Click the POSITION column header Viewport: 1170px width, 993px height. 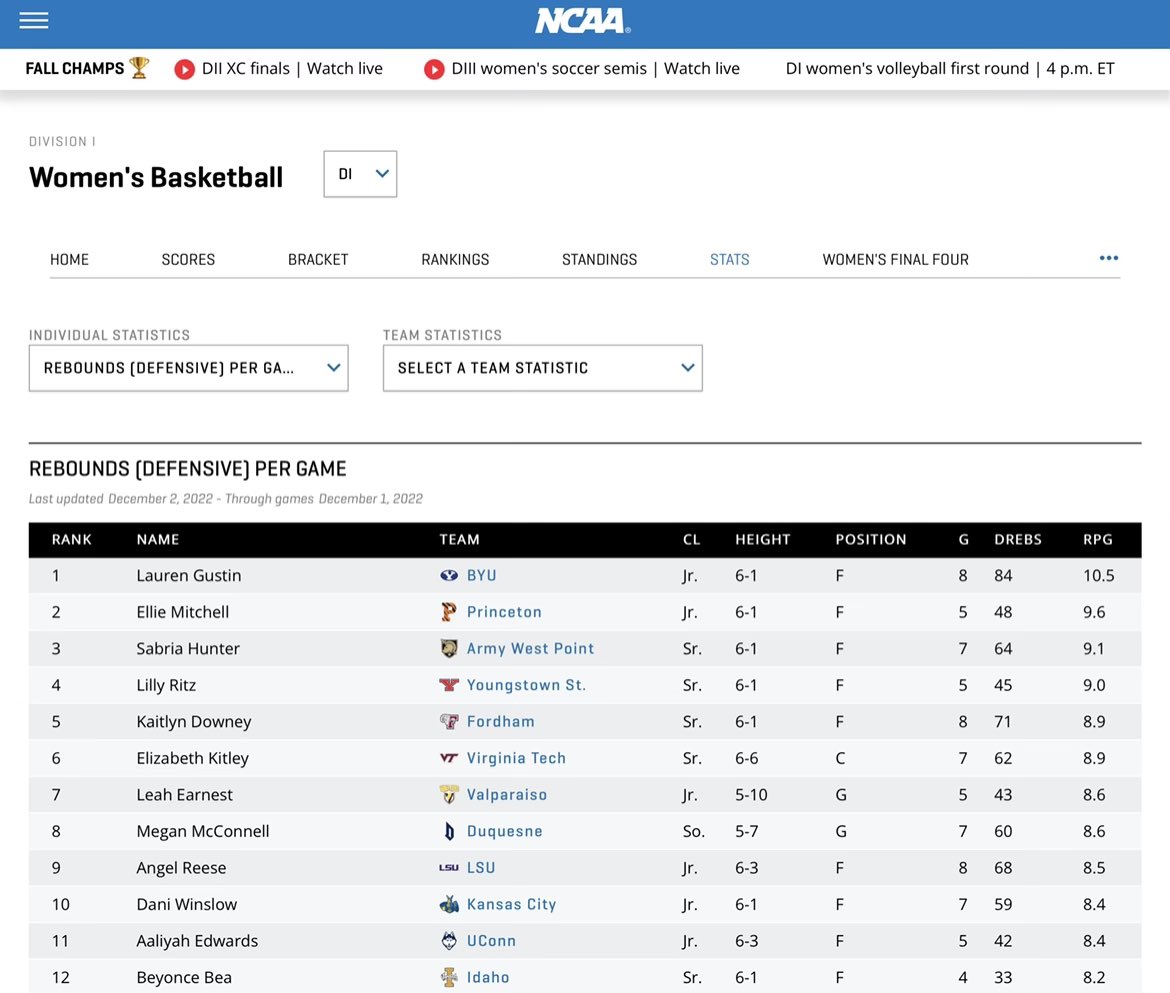[870, 539]
